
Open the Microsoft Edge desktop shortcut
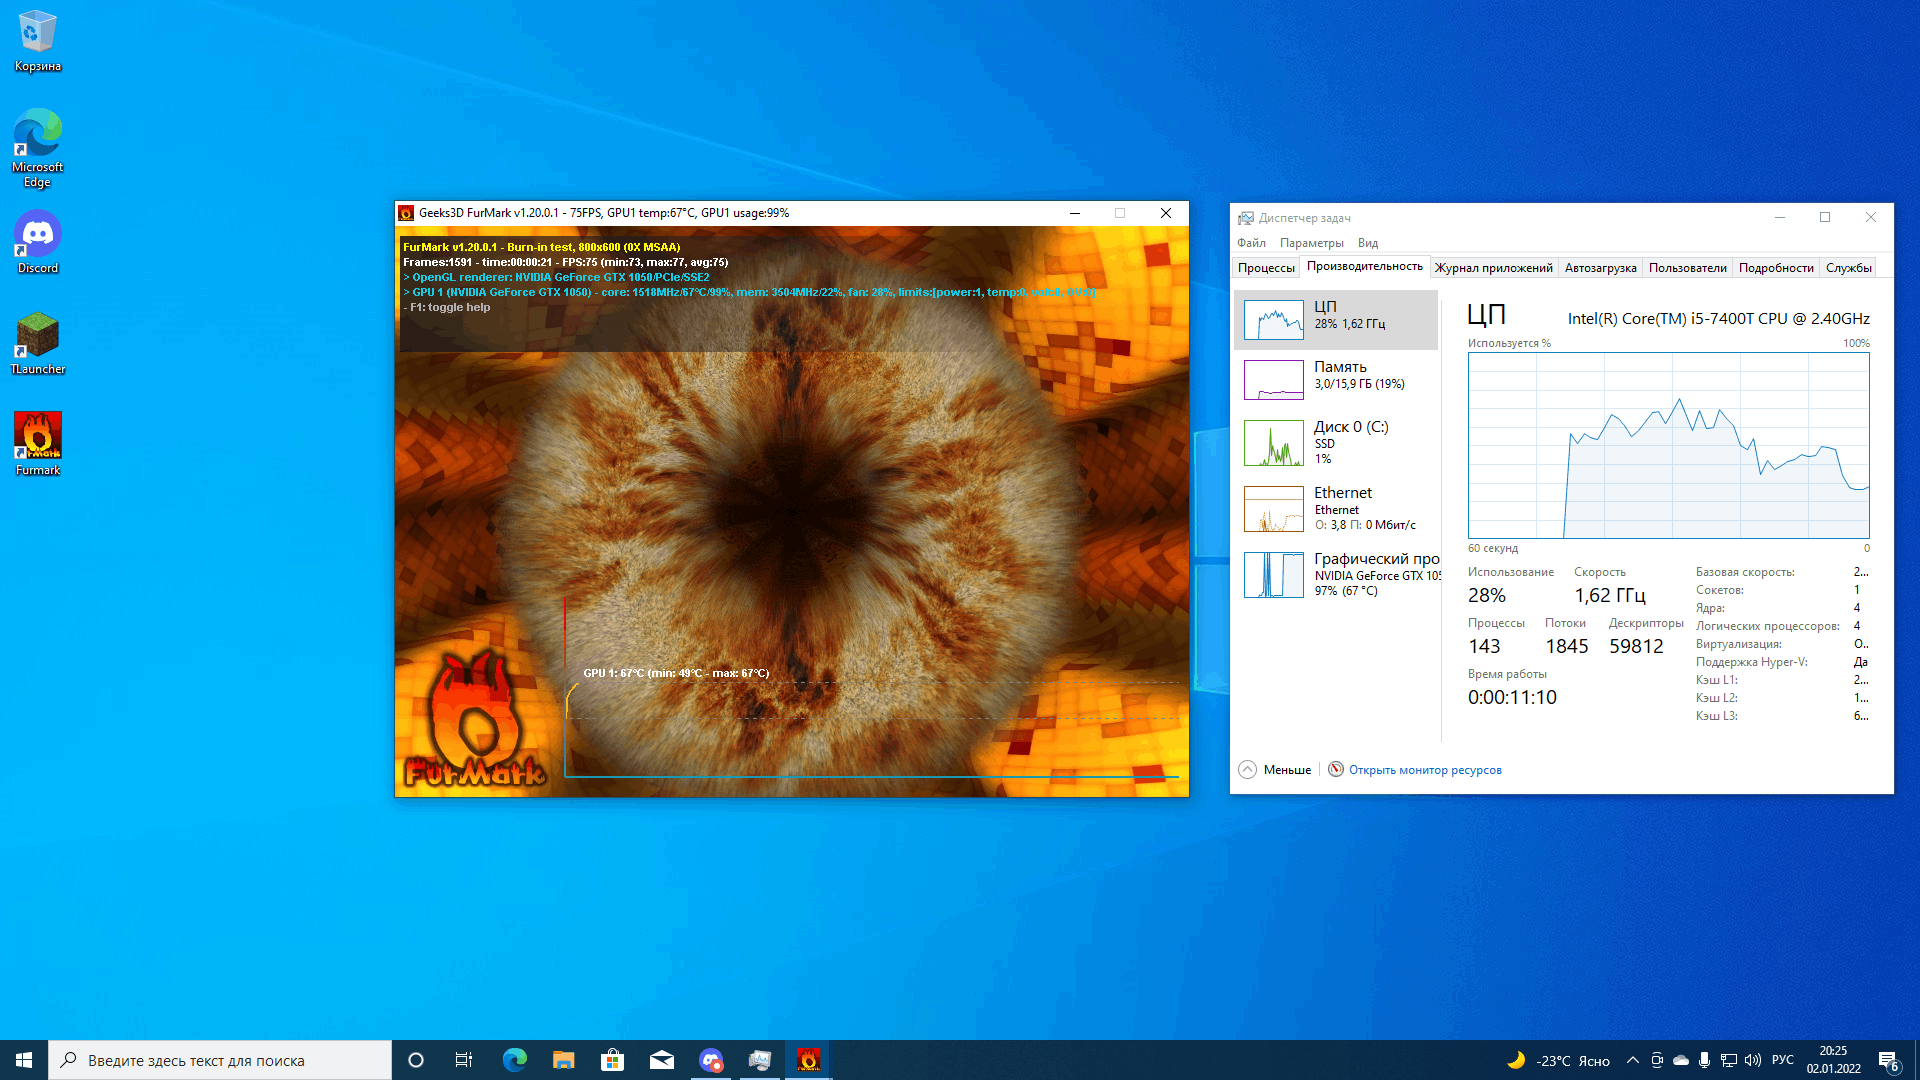38,148
